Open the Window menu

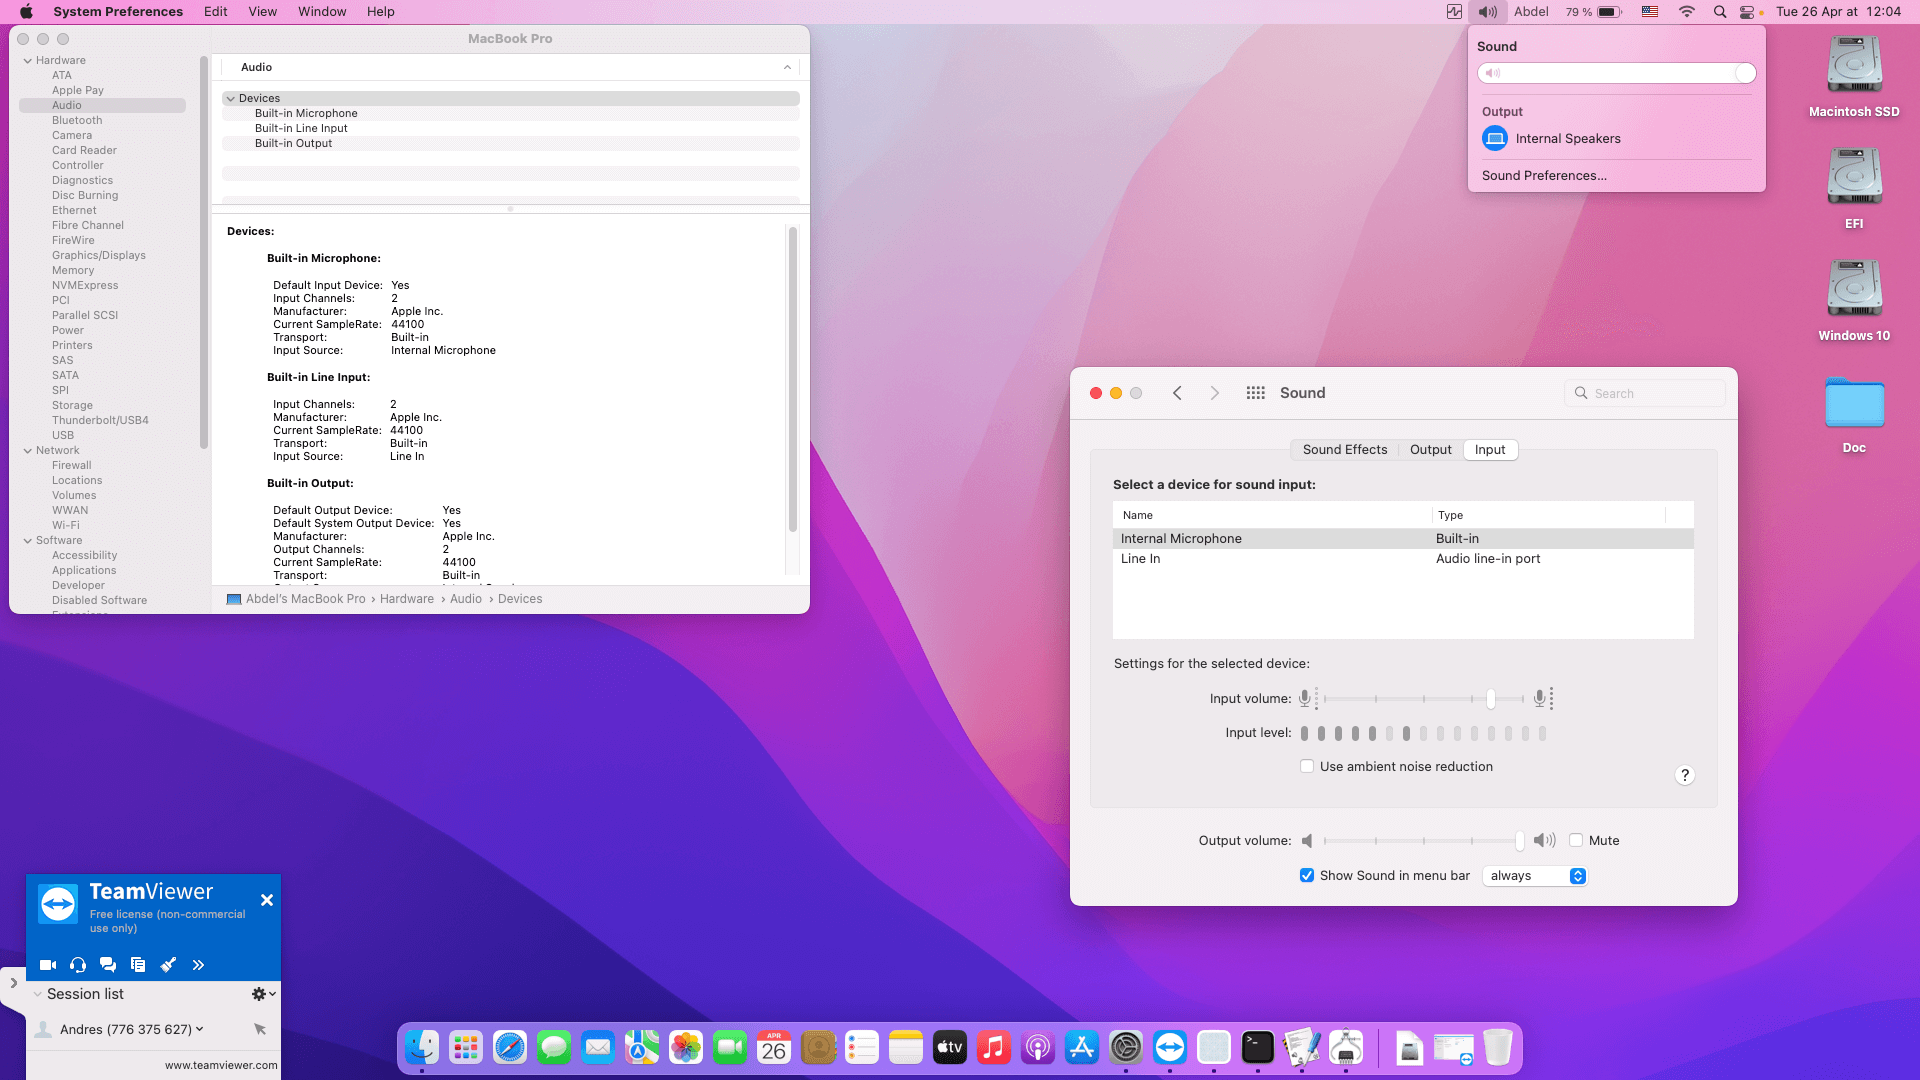click(x=322, y=12)
